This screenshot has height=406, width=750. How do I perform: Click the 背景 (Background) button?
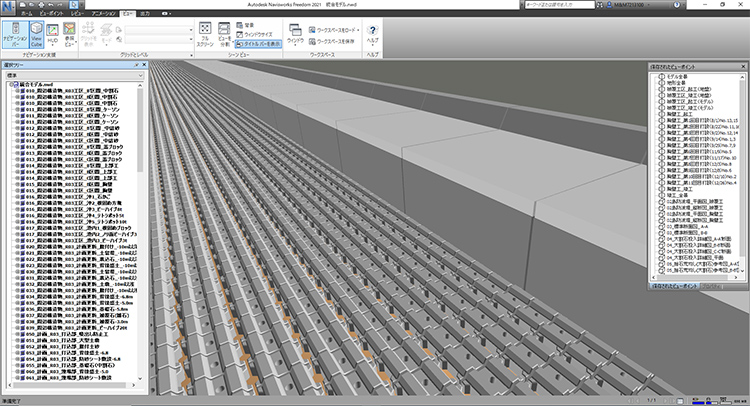click(x=245, y=25)
